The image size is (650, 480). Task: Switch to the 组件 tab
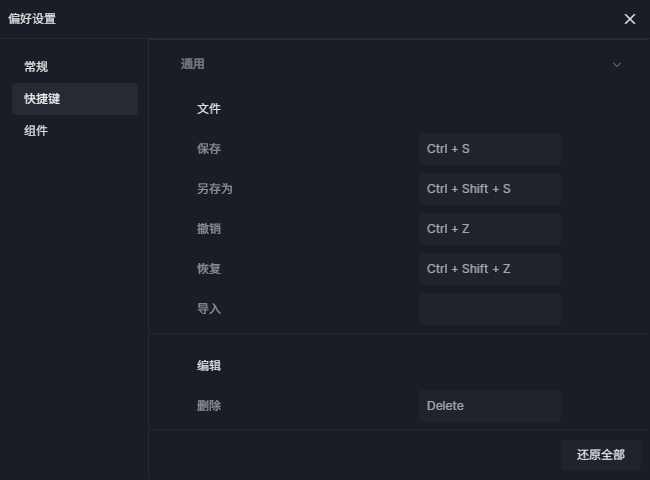tap(36, 131)
